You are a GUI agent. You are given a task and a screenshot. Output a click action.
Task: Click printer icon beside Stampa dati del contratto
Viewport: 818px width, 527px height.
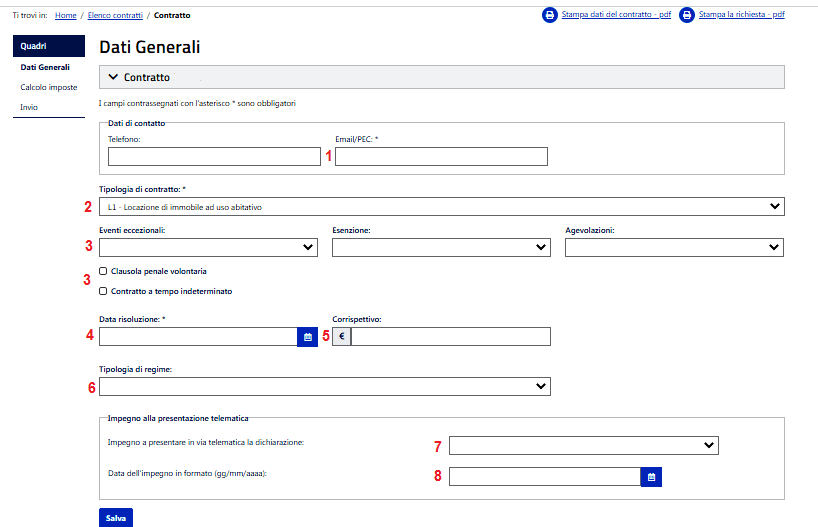tap(549, 15)
